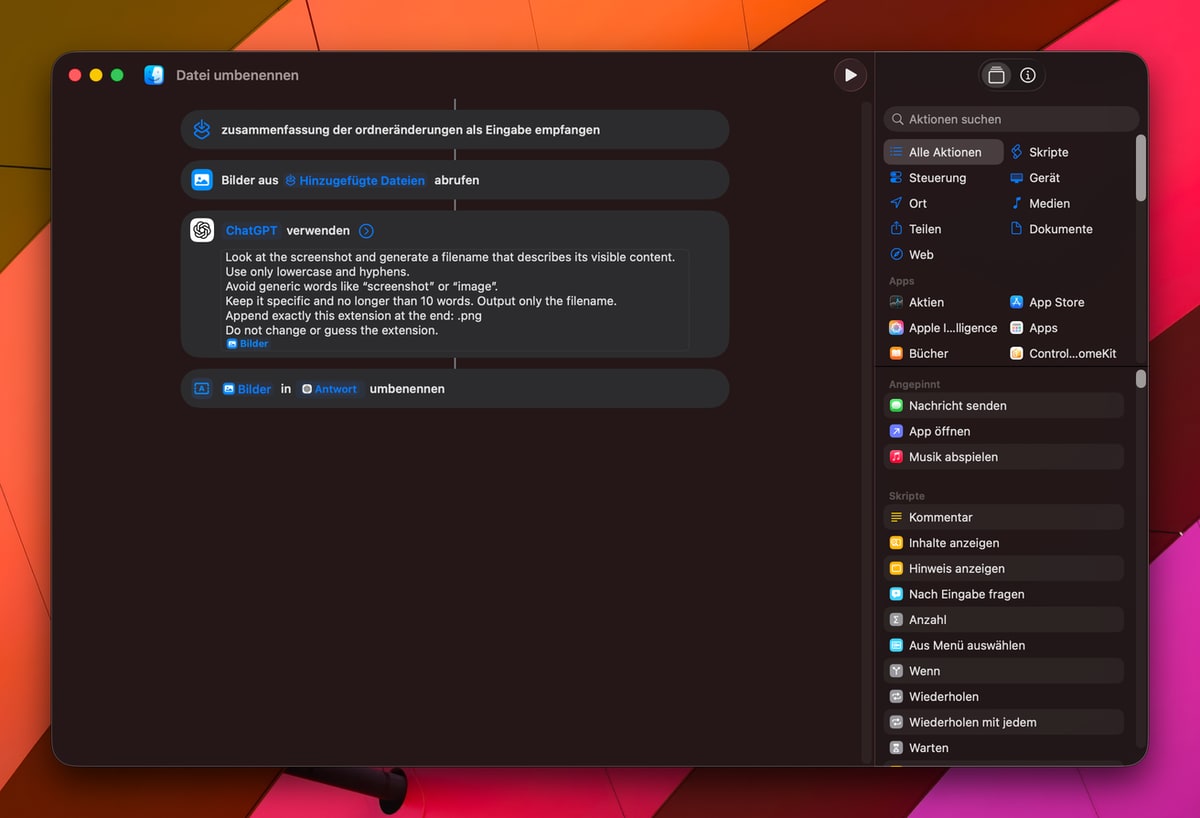Show shortcut details info icon
Screen dimensions: 1200x818
(x=1027, y=75)
